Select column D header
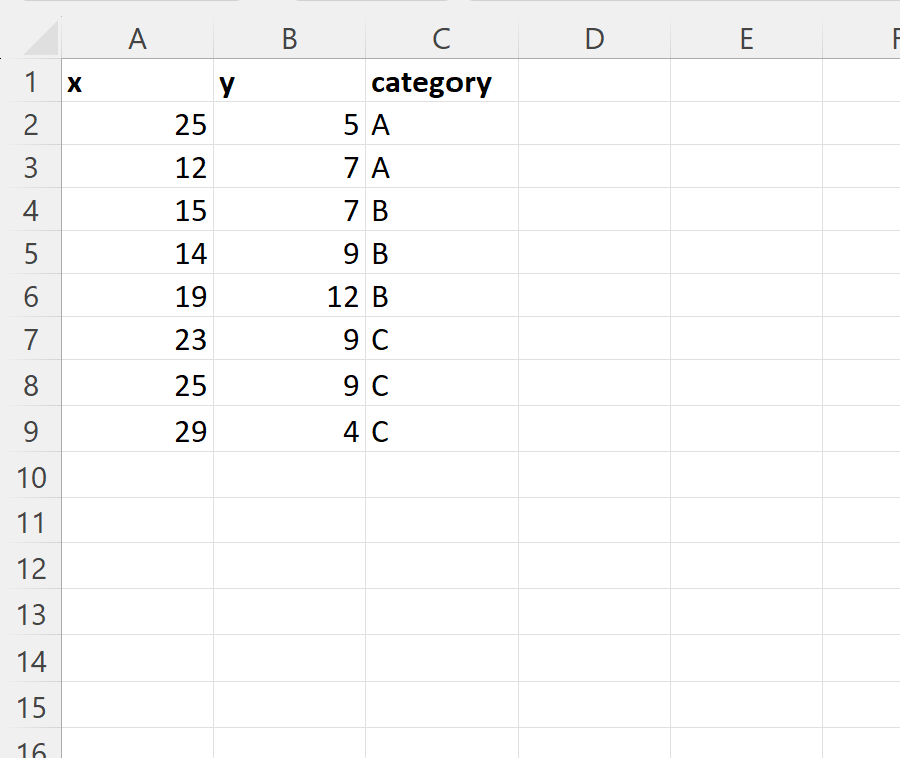The height and width of the screenshot is (758, 900). point(594,39)
